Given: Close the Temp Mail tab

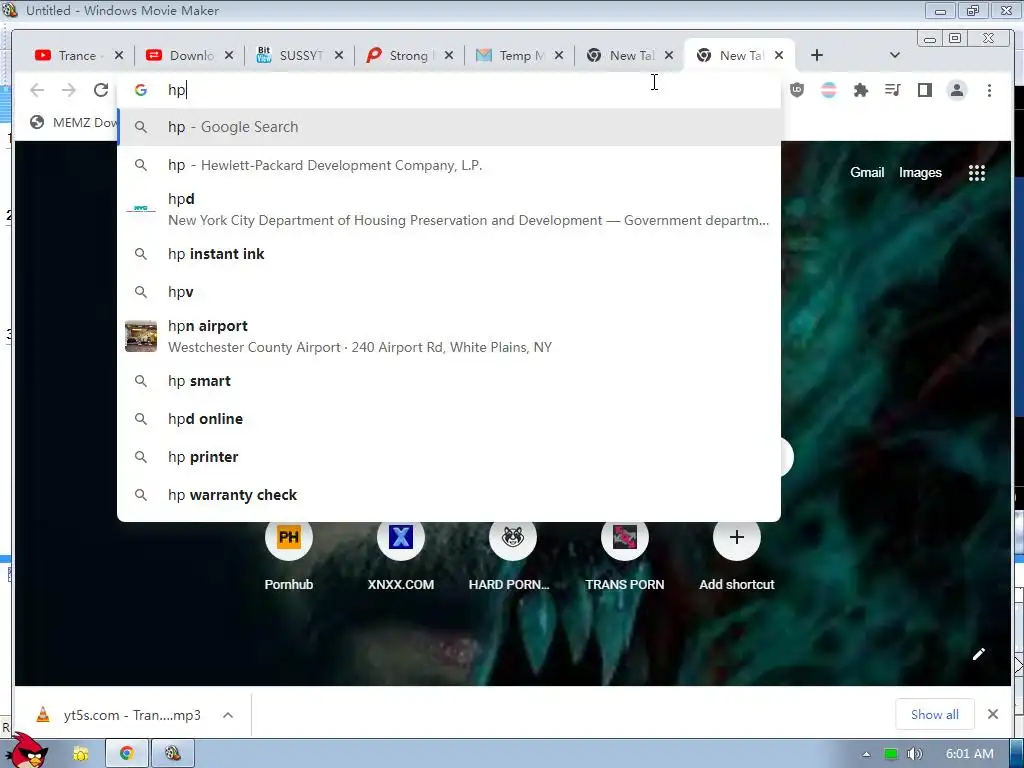Looking at the screenshot, I should click(559, 56).
